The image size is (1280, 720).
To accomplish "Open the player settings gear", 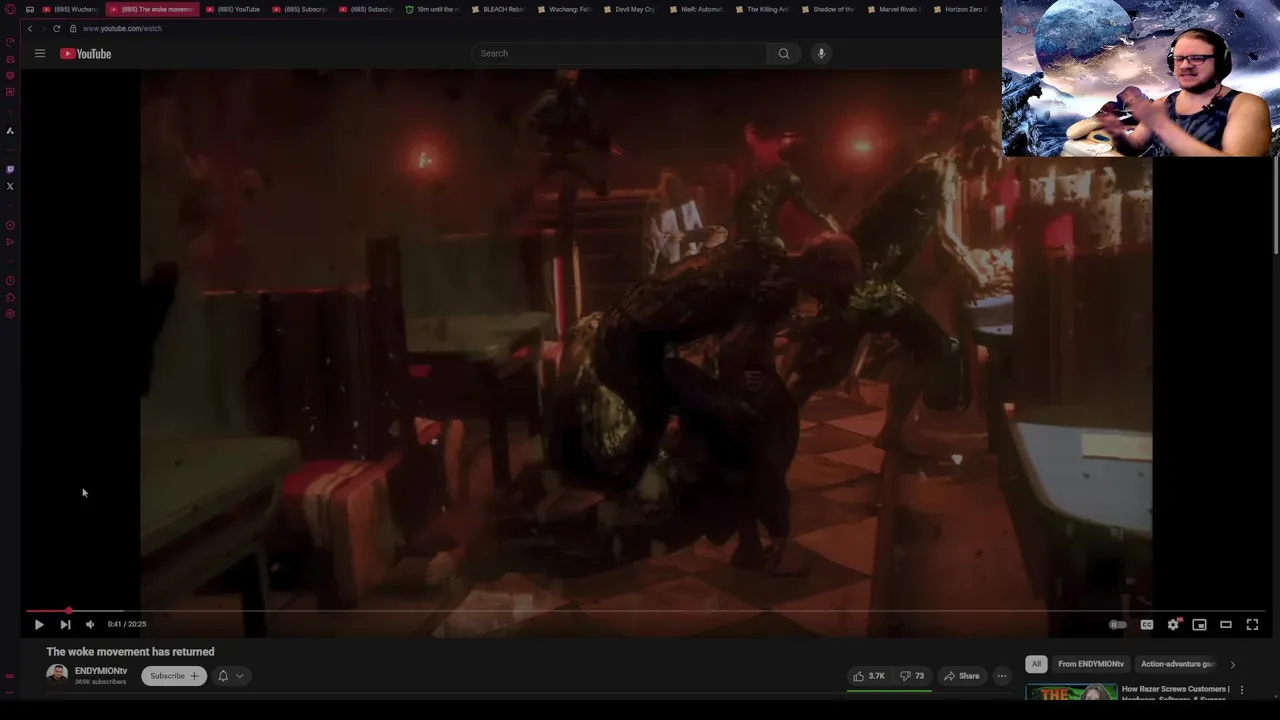I will (x=1173, y=625).
